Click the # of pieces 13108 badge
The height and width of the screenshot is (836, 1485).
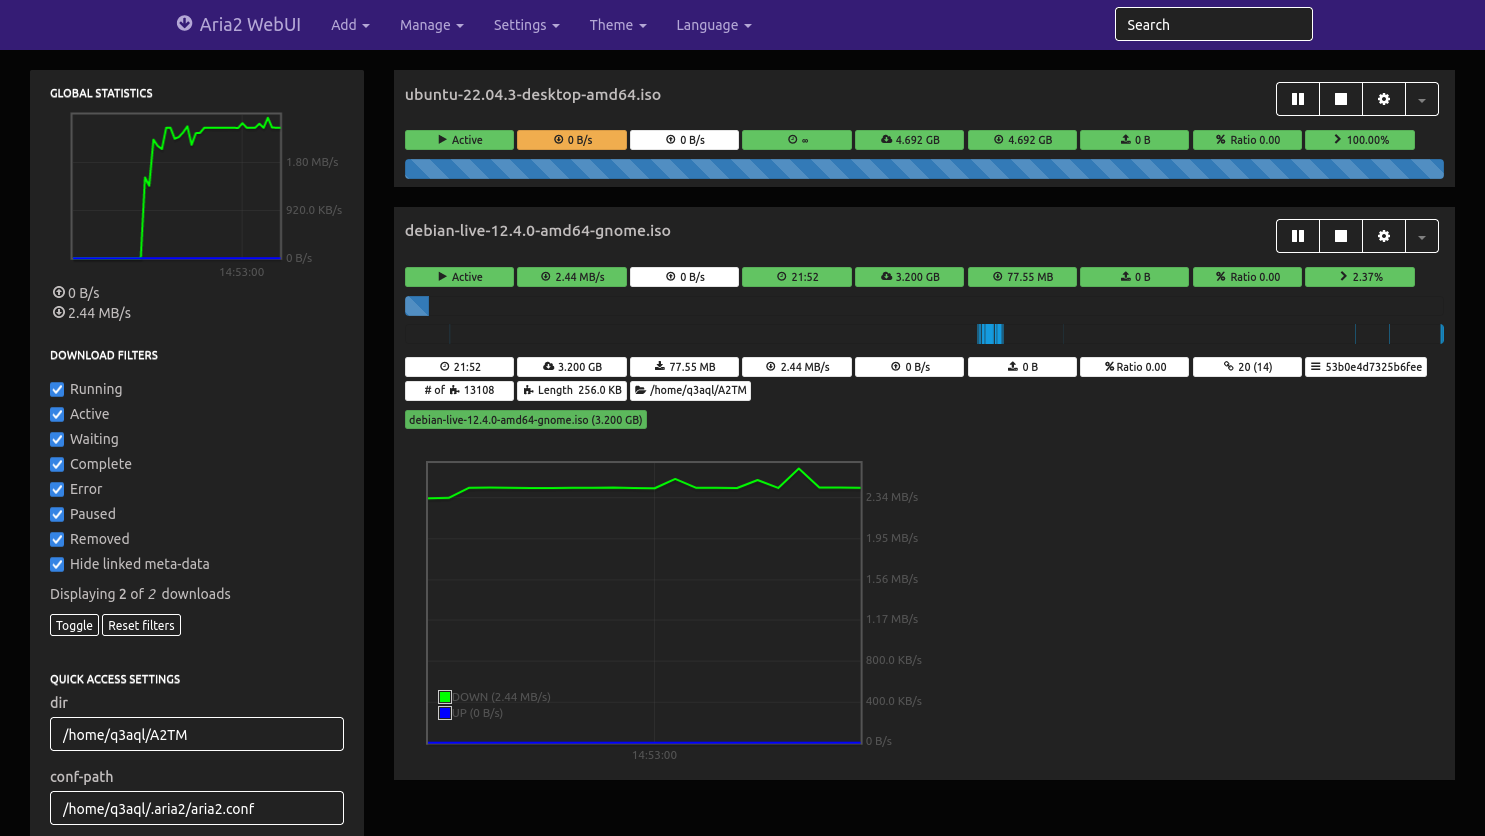[459, 391]
